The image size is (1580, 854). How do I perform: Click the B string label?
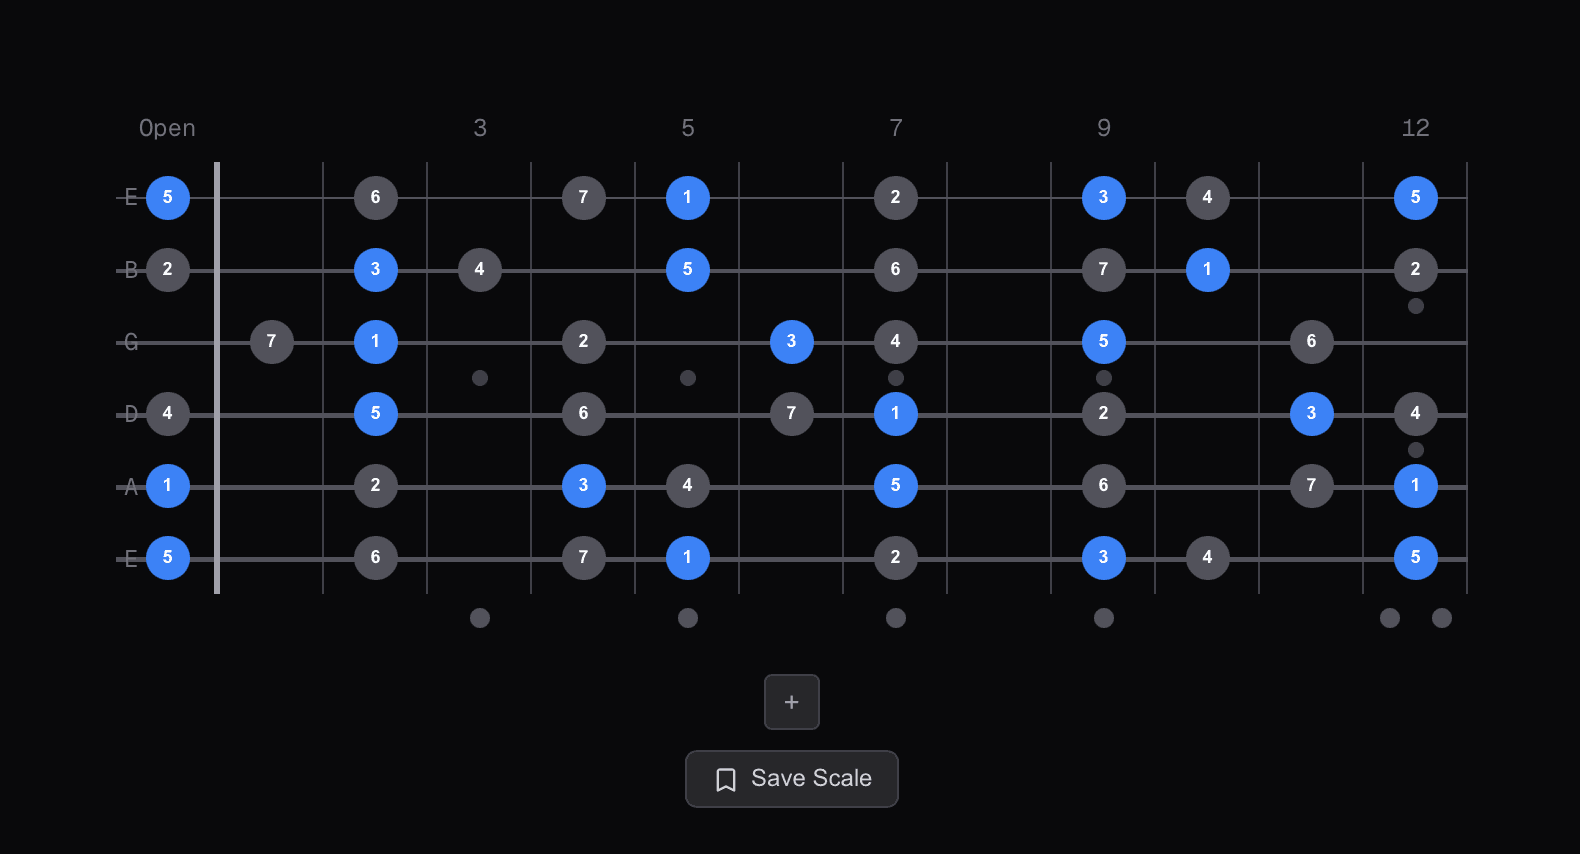tap(129, 269)
